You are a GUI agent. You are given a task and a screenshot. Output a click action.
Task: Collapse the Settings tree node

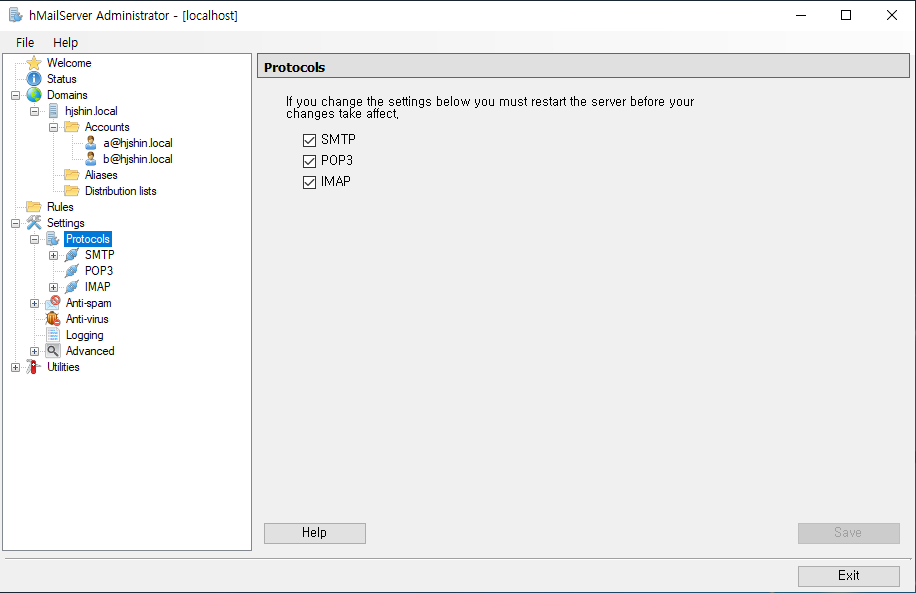(x=16, y=223)
